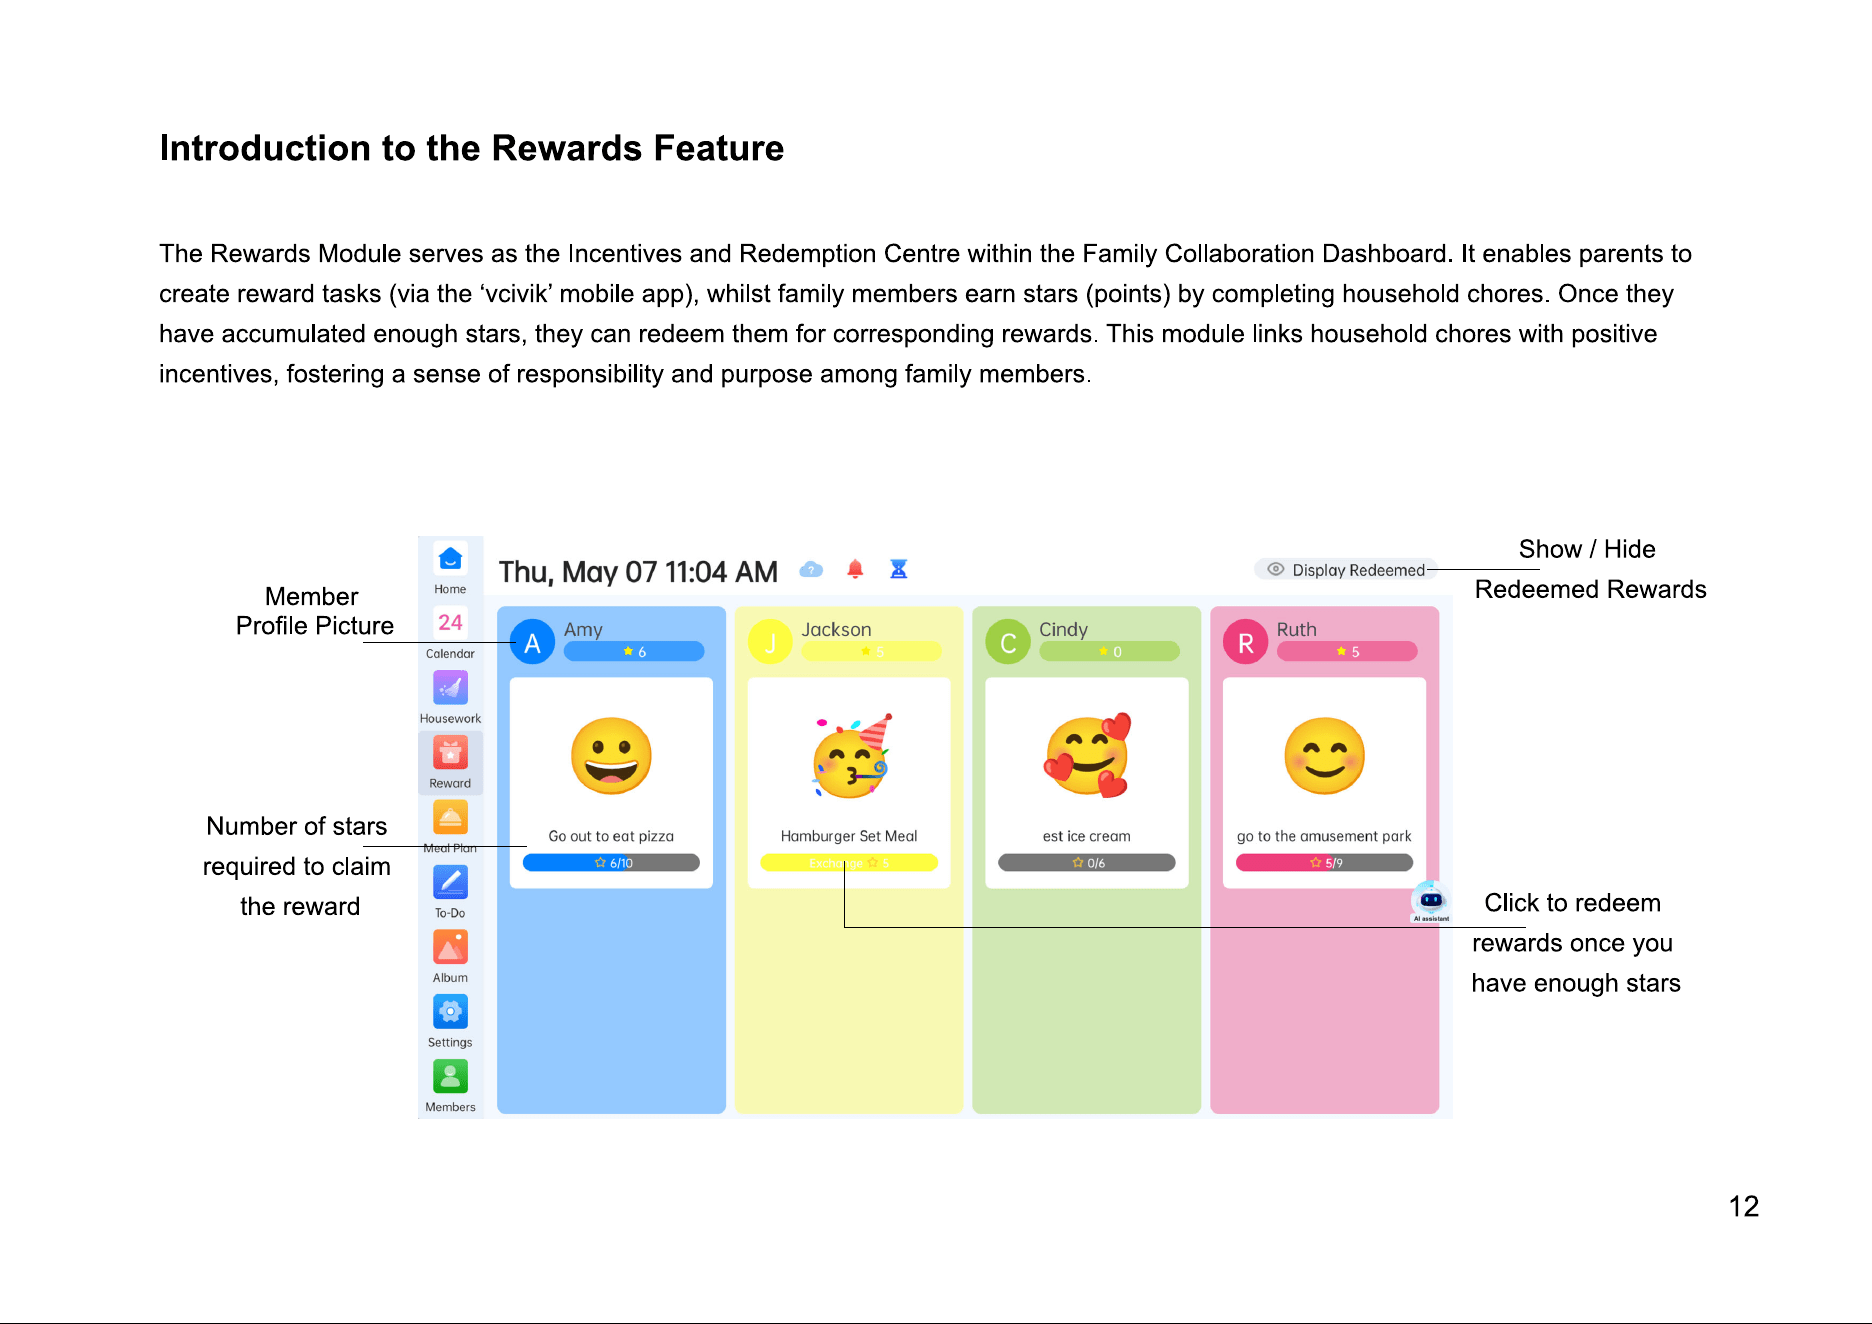Select the Reward gift icon
Viewport: 1872px width, 1324px height.
coord(450,752)
